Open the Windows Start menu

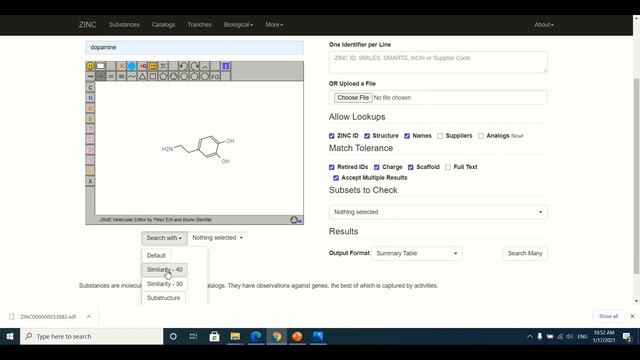10,336
